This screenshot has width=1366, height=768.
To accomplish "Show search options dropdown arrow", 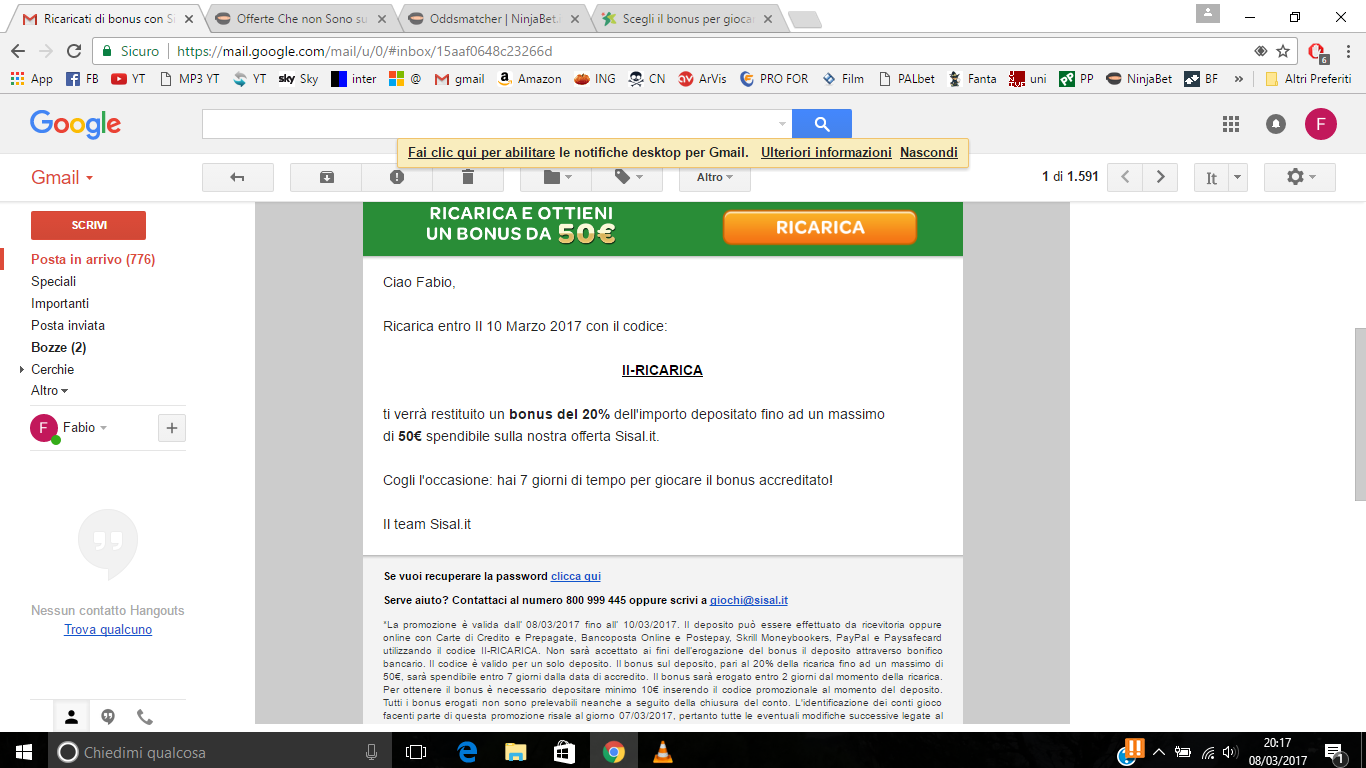I will 782,124.
